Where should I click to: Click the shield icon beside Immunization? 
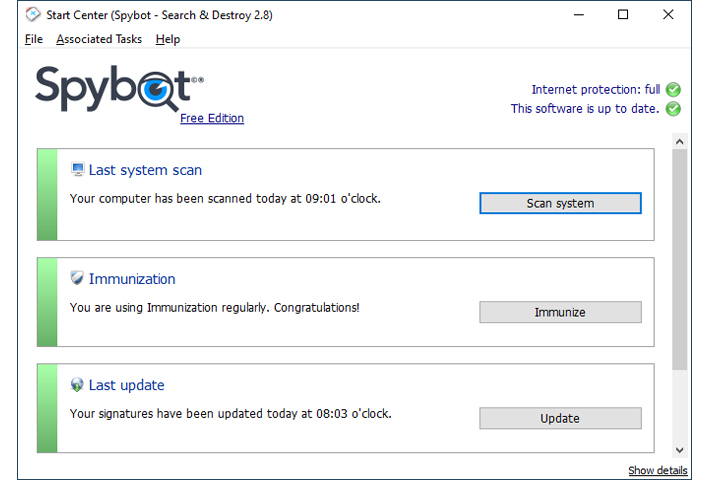pos(77,278)
